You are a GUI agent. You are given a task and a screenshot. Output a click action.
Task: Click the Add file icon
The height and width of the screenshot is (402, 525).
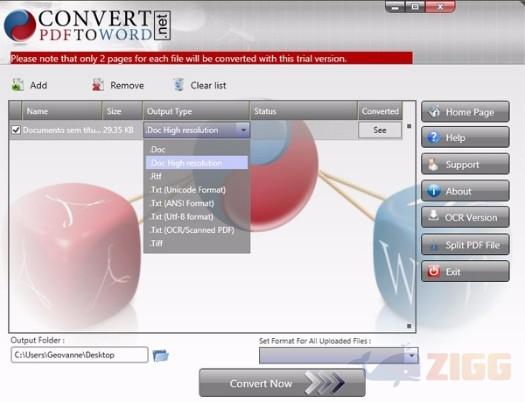pyautogui.click(x=18, y=85)
